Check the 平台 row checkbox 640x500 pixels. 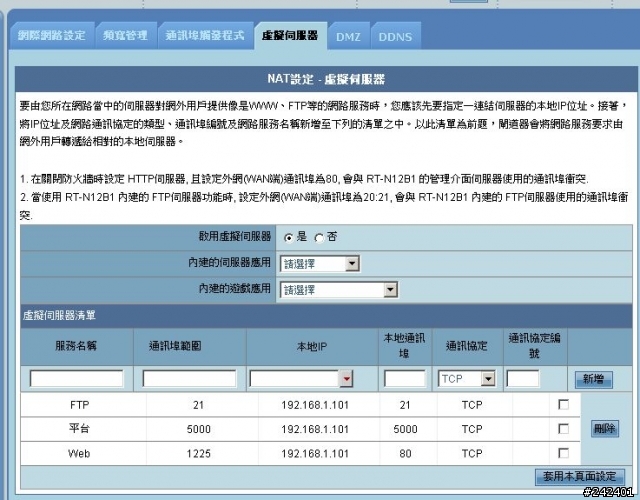coord(563,429)
